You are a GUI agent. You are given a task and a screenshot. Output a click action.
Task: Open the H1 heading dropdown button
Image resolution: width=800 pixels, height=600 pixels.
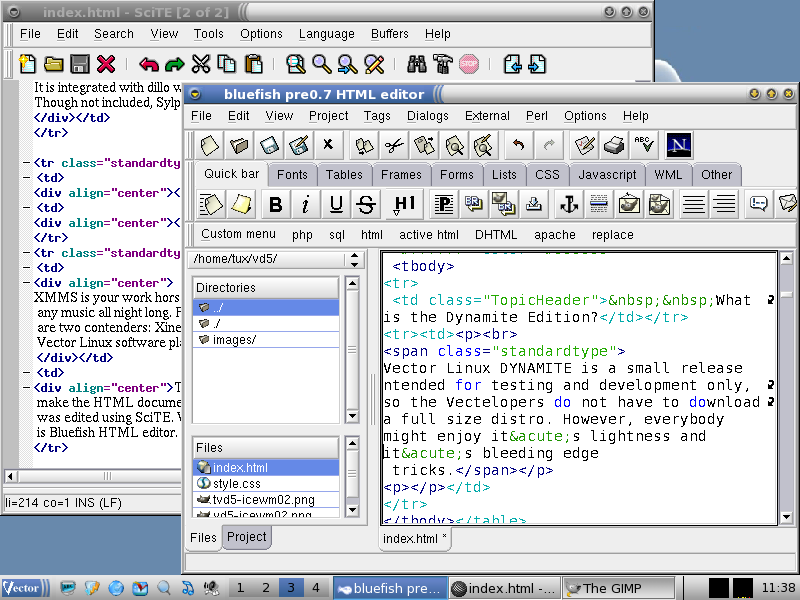(x=404, y=204)
